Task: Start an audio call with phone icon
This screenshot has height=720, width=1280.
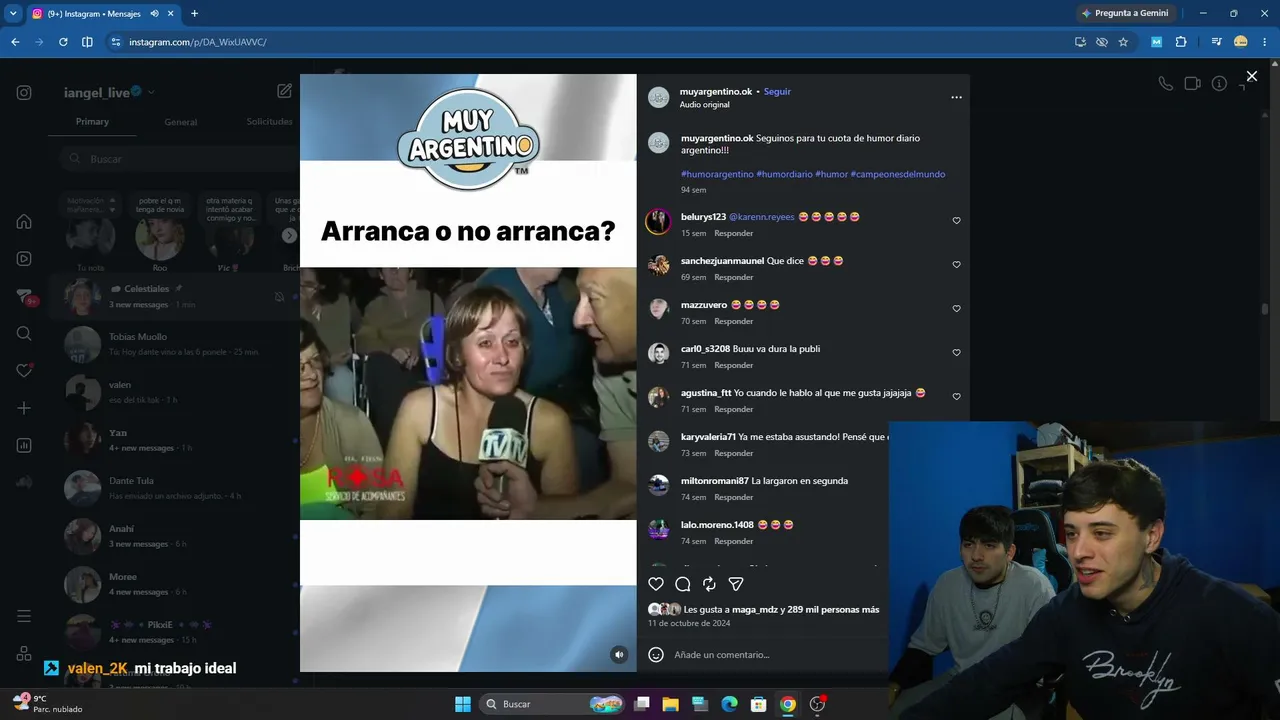Action: [x=1166, y=84]
